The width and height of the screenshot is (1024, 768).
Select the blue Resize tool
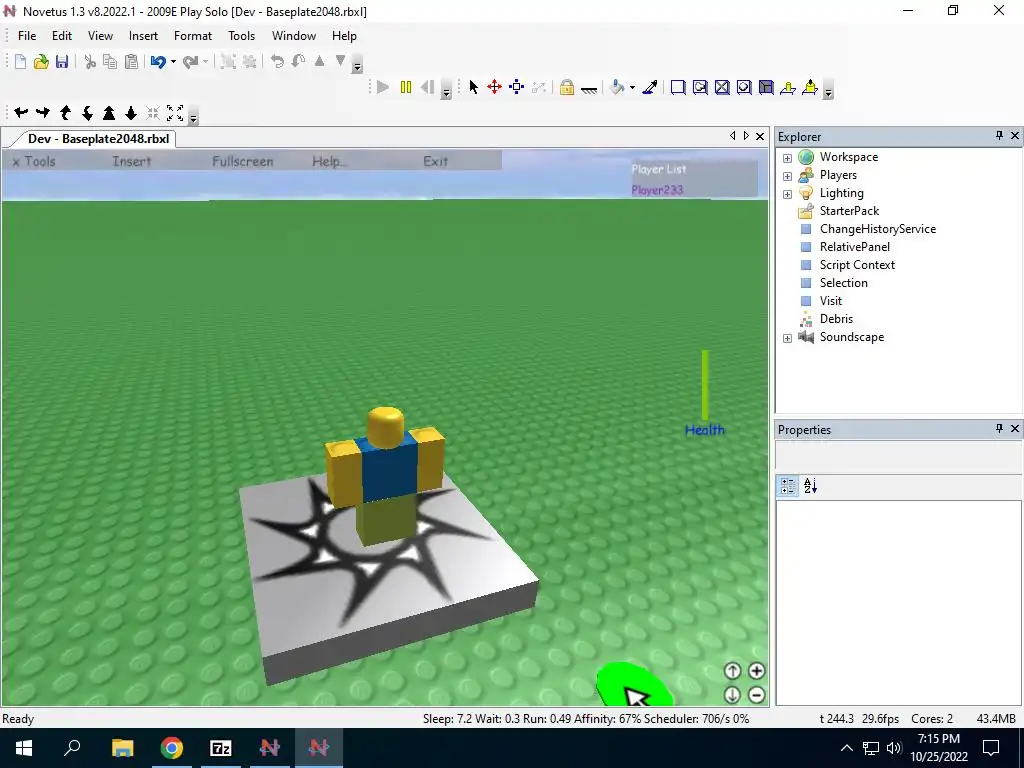517,87
